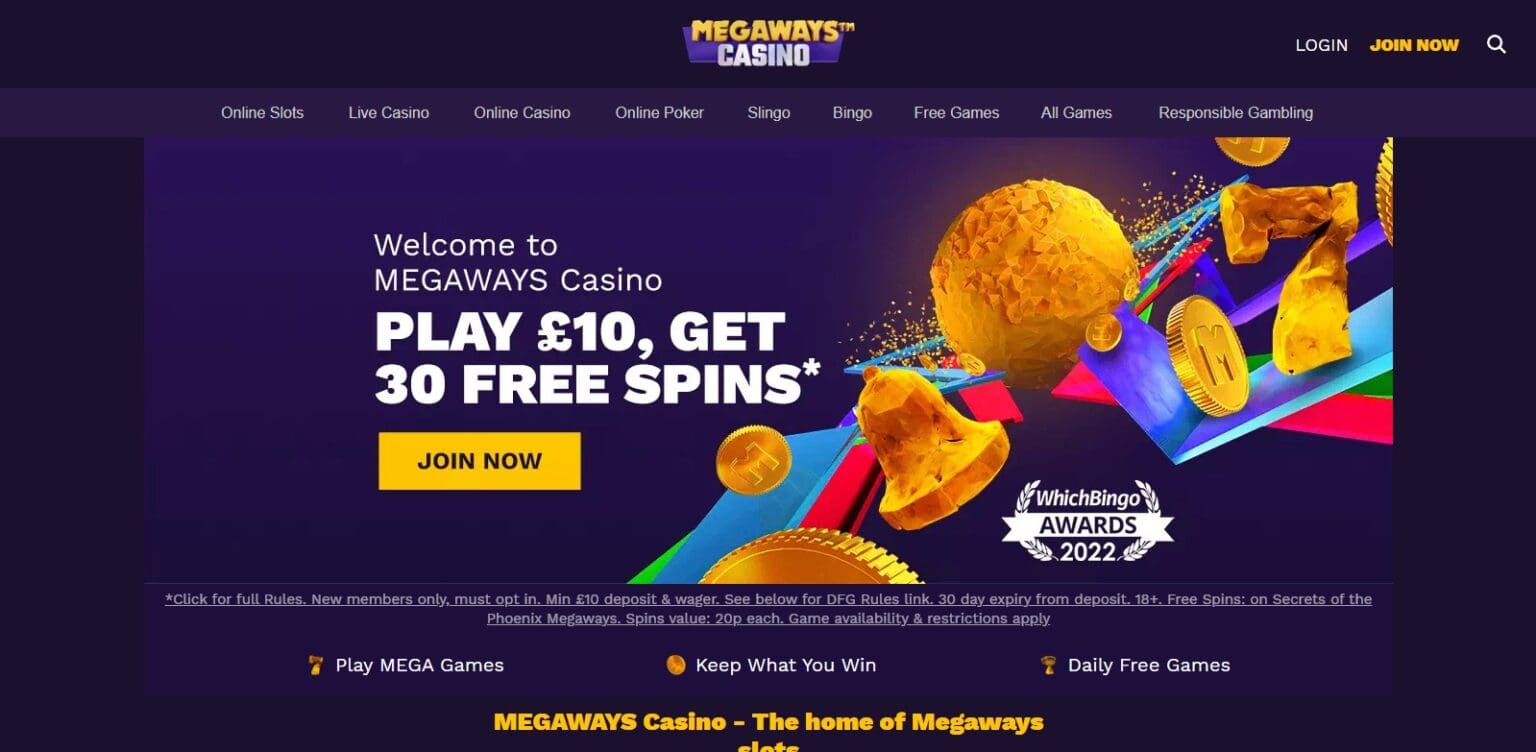Image resolution: width=1536 pixels, height=752 pixels.
Task: Select Online Casino in the navigation bar
Action: [x=522, y=113]
